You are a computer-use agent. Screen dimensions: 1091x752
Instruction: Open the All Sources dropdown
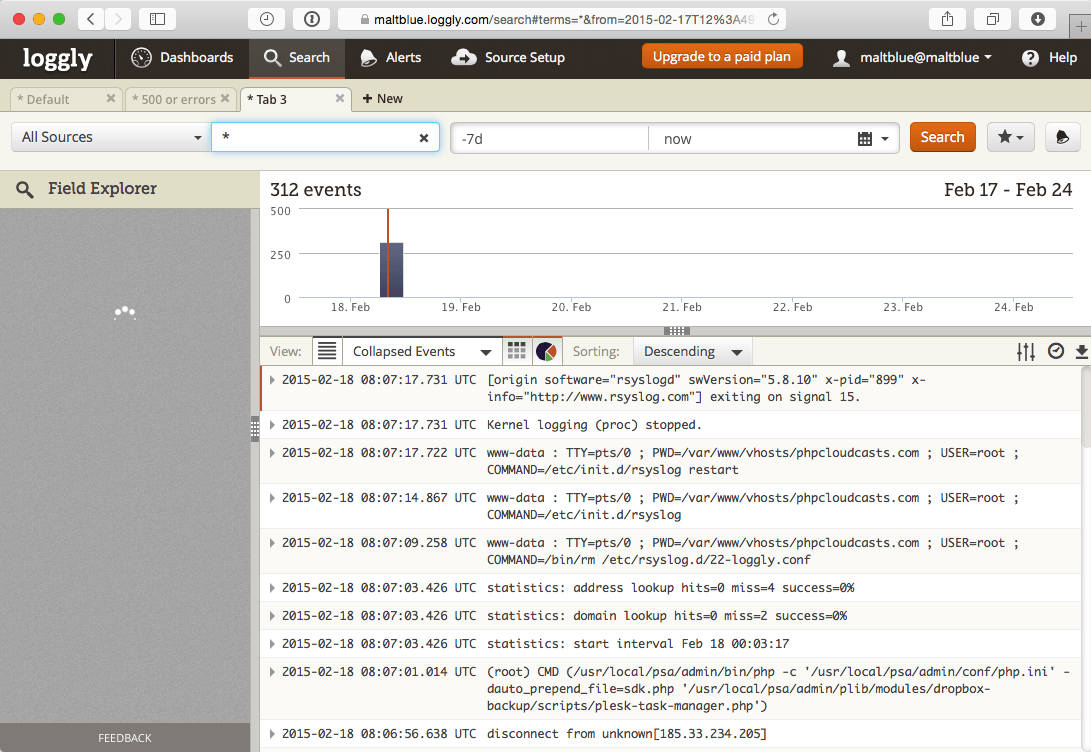pos(111,137)
